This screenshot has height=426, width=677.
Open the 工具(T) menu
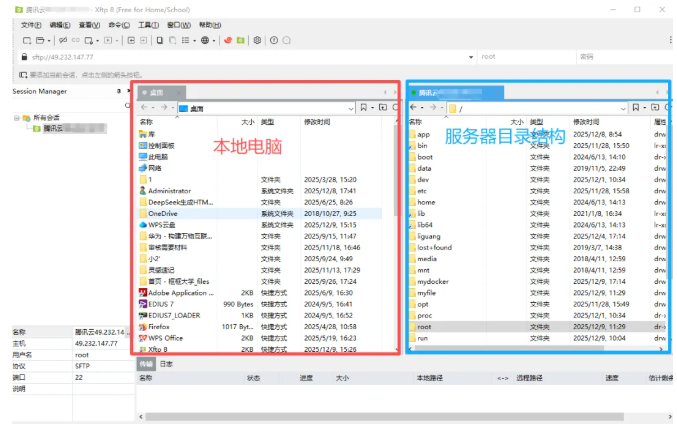tap(147, 23)
